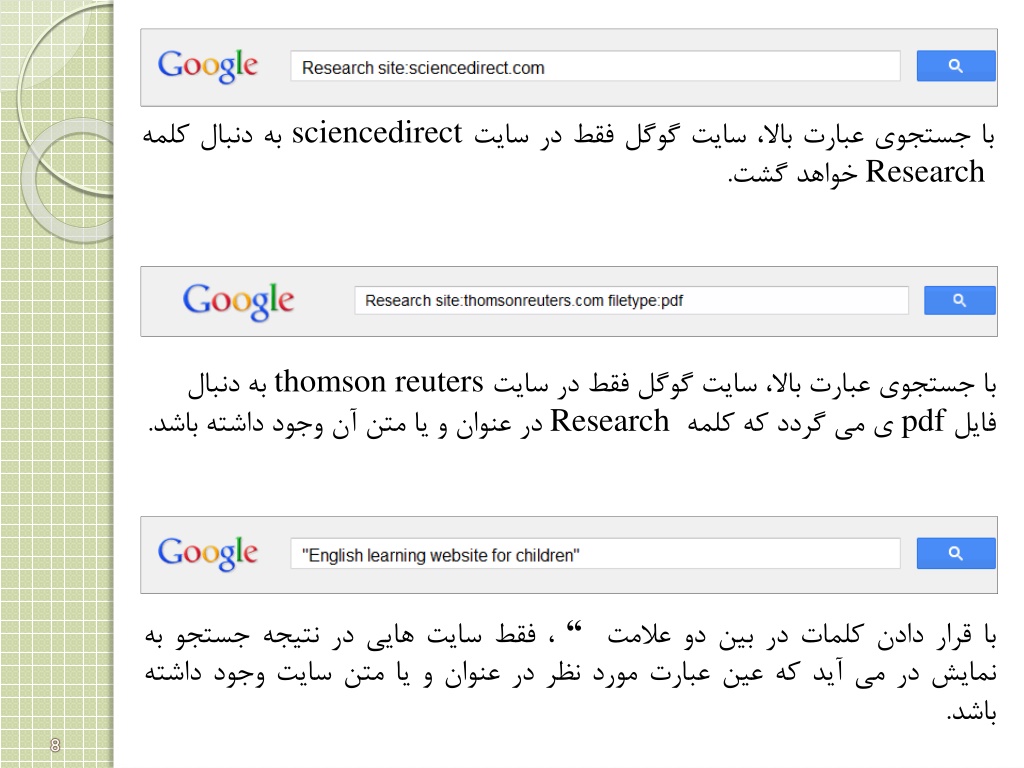1024x768 pixels.
Task: Click the word sciencedirect in first paragraph
Action: pos(377,133)
